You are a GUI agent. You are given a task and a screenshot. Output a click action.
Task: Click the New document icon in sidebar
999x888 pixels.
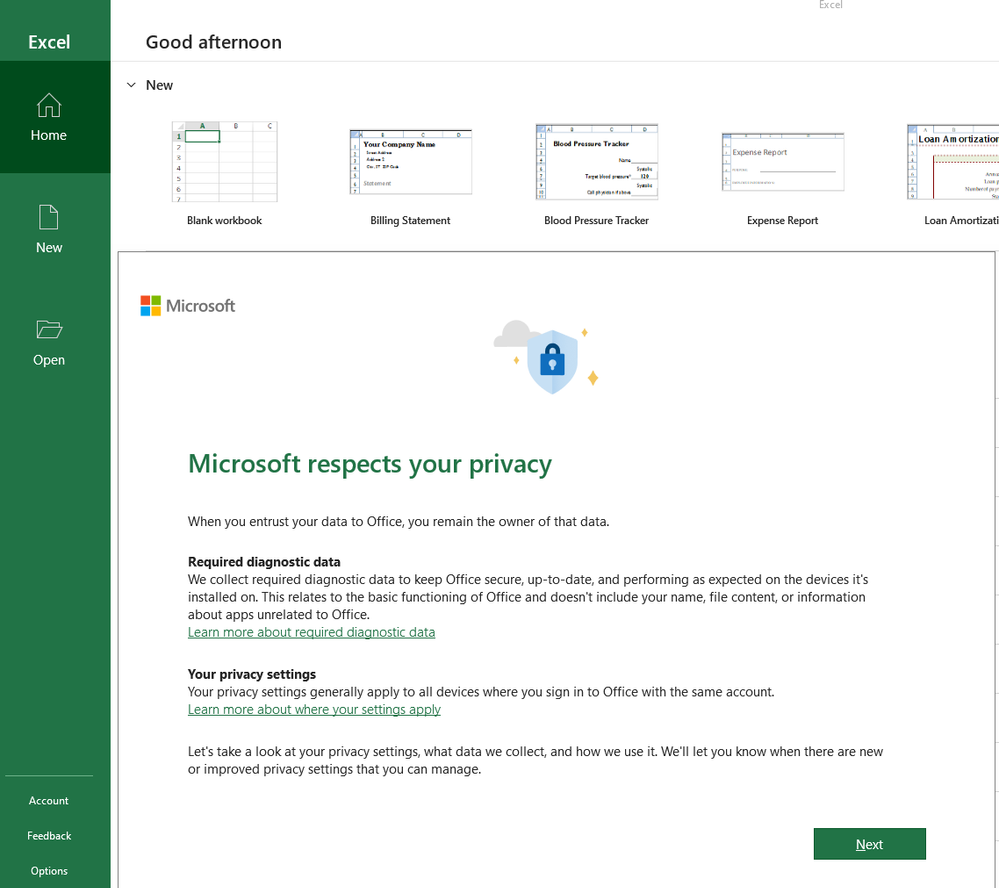[48, 217]
